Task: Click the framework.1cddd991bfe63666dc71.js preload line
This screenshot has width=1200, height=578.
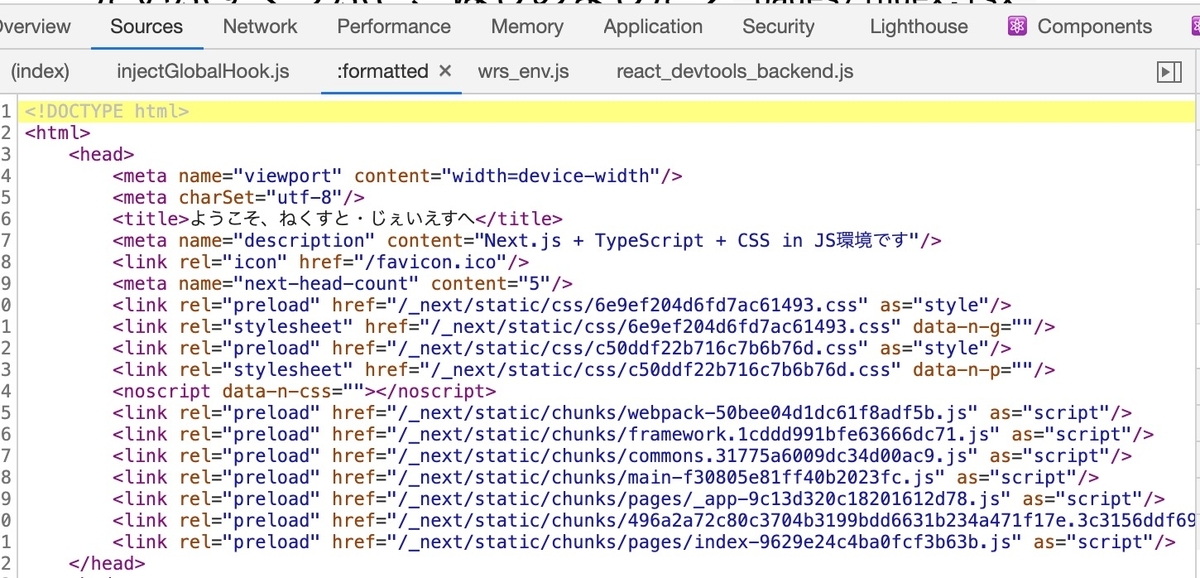Action: [633, 434]
